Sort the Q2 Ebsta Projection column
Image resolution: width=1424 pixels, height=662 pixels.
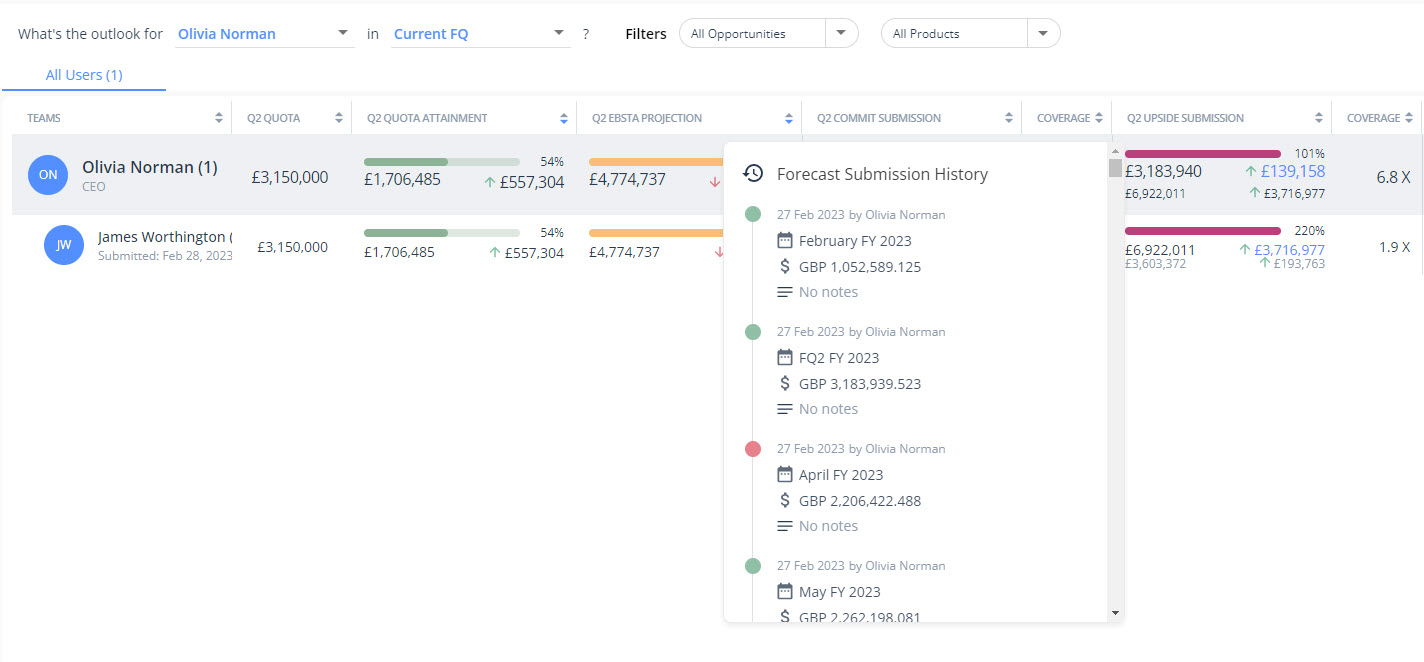tap(789, 118)
